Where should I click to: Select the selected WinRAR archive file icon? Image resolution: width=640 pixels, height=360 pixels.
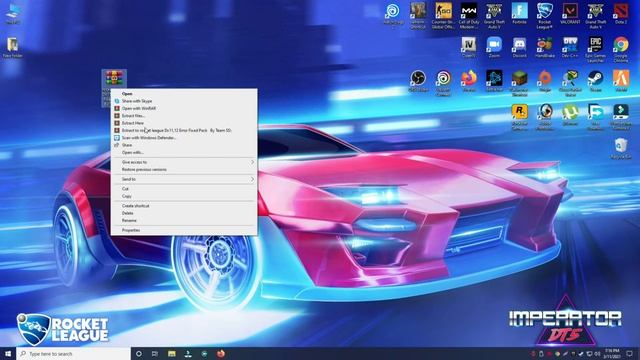point(114,79)
